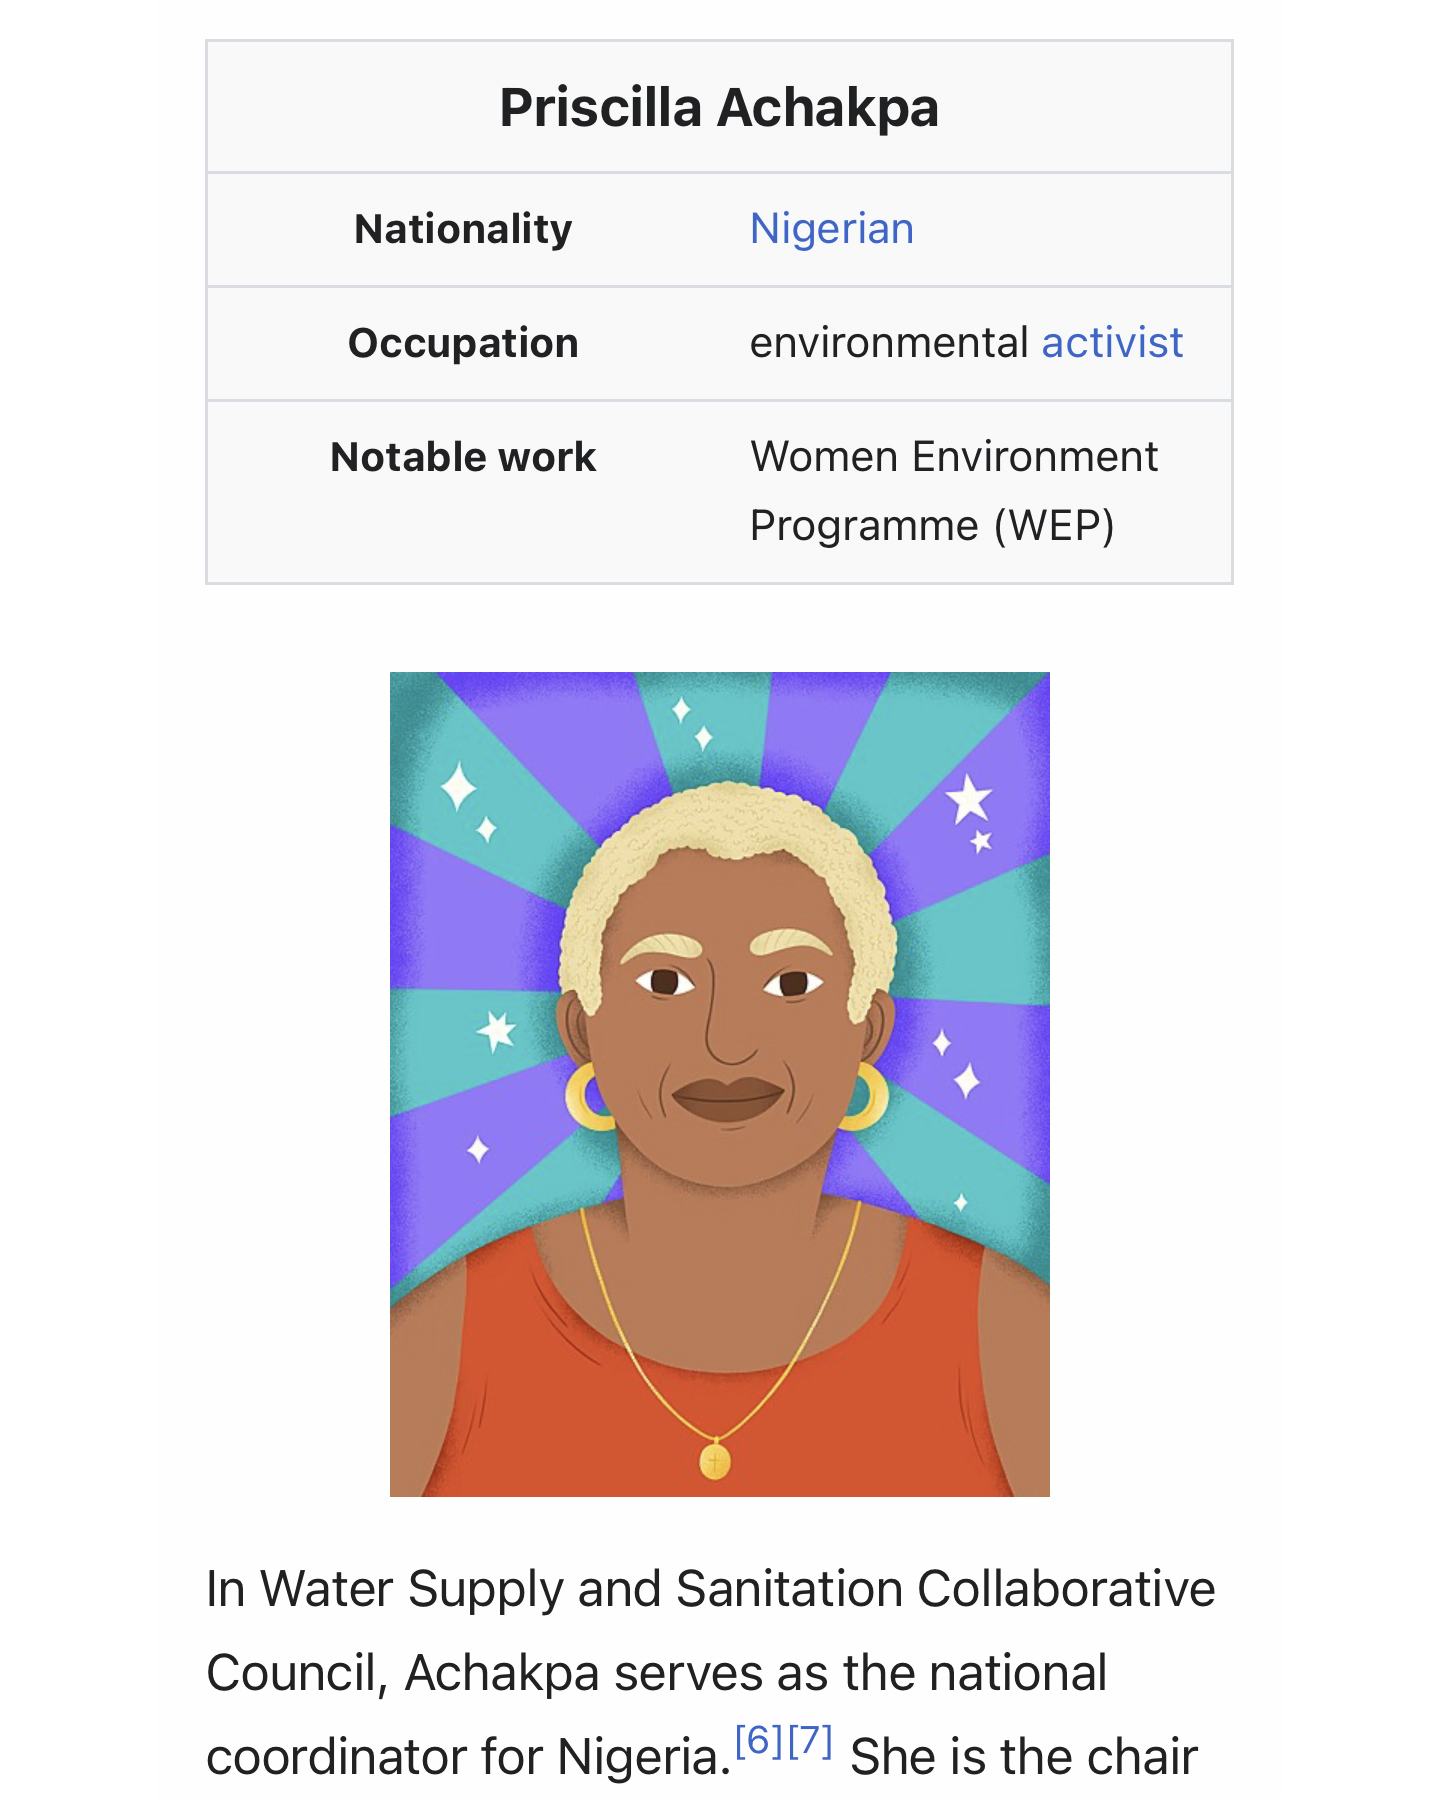The image size is (1439, 1799).
Task: Open citation reference [7]
Action: [x=809, y=1741]
